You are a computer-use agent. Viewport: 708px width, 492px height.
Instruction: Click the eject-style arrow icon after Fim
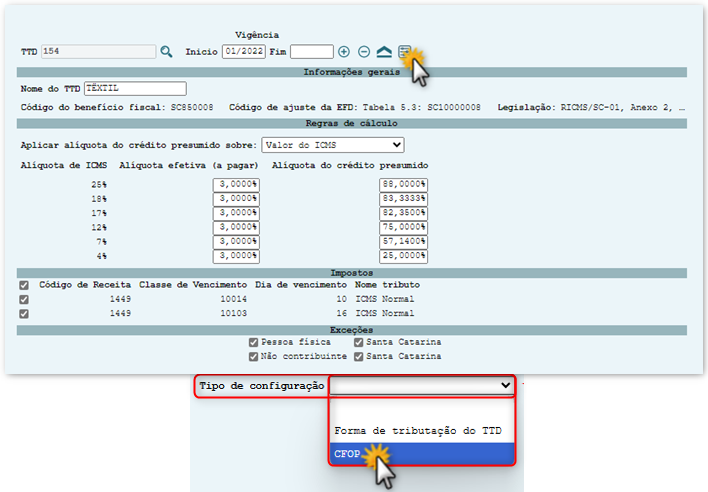(384, 51)
